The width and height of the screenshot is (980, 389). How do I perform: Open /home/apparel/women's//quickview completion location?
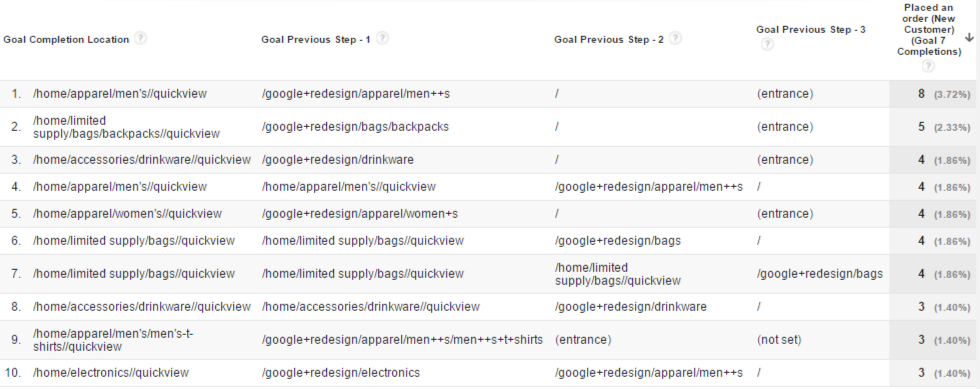[x=128, y=214]
